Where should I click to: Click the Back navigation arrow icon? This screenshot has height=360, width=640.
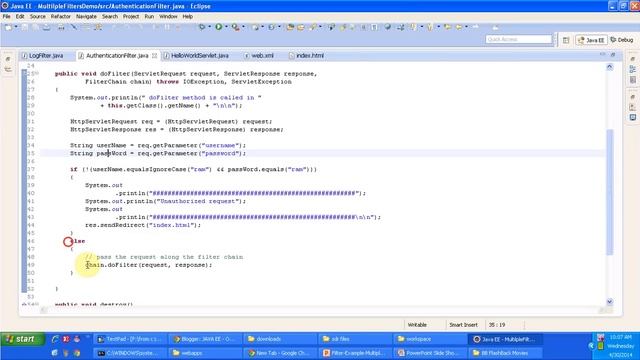point(459,27)
